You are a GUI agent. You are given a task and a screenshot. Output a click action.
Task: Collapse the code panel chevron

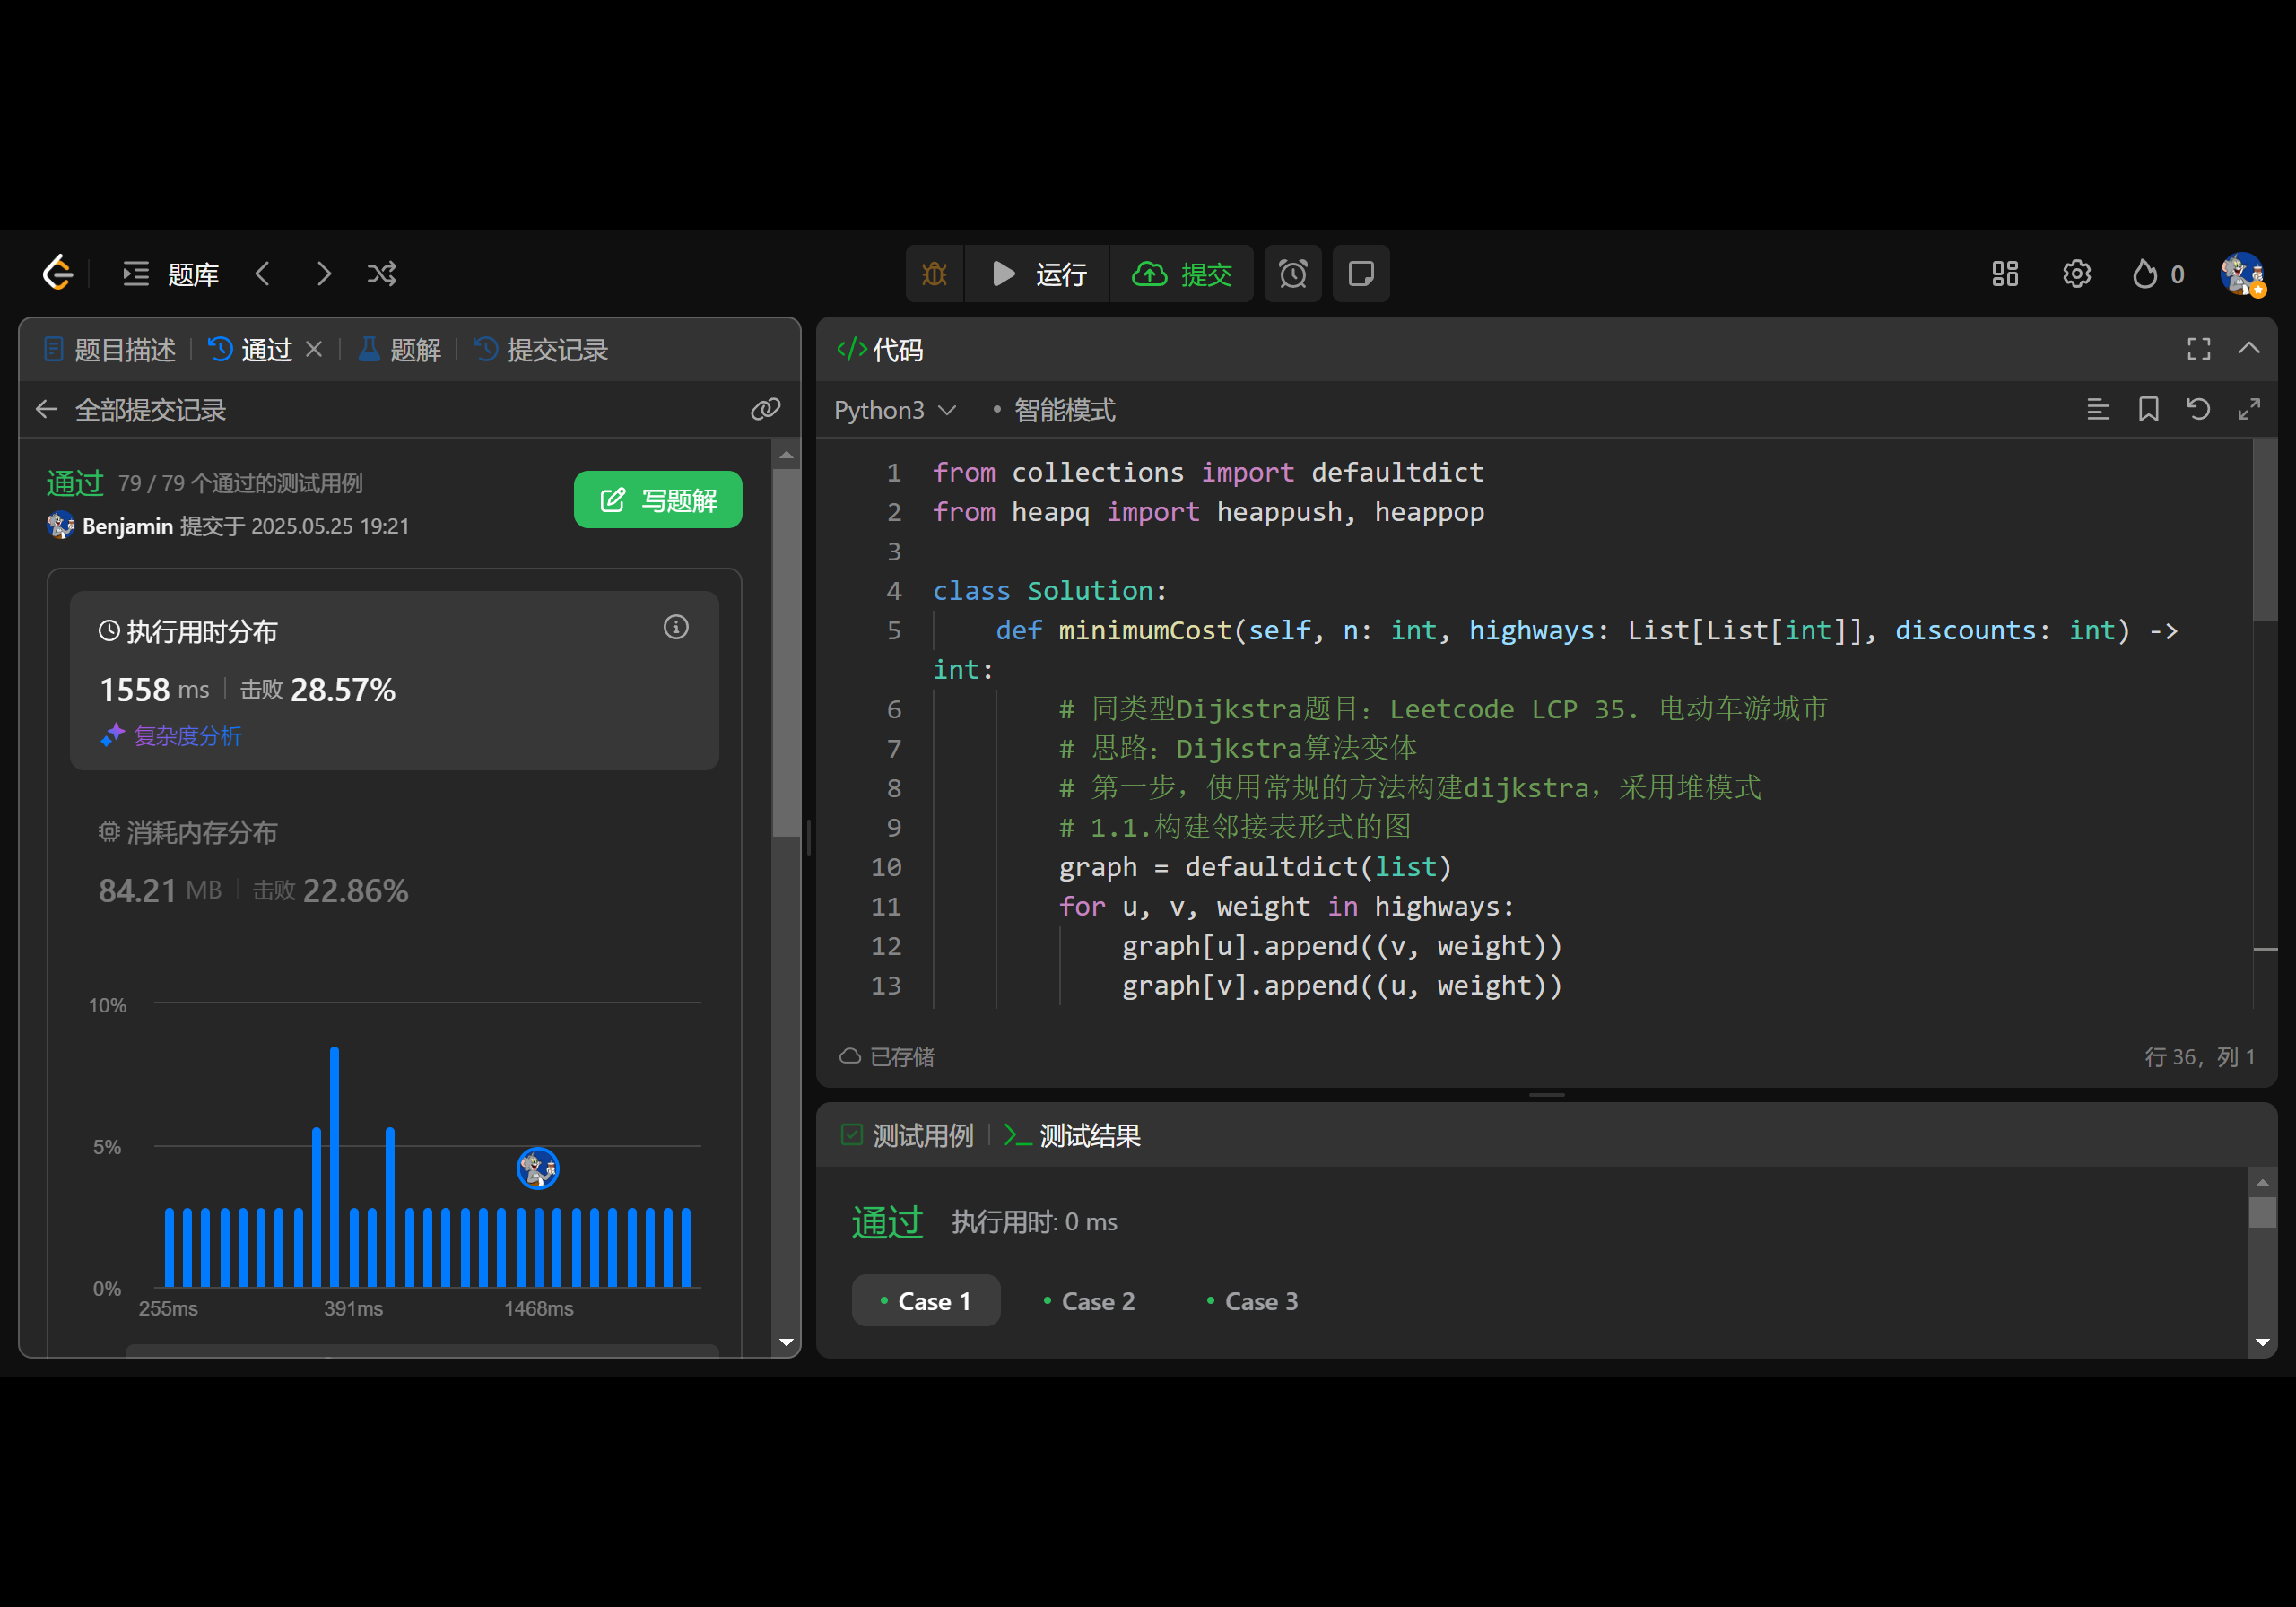tap(2248, 348)
